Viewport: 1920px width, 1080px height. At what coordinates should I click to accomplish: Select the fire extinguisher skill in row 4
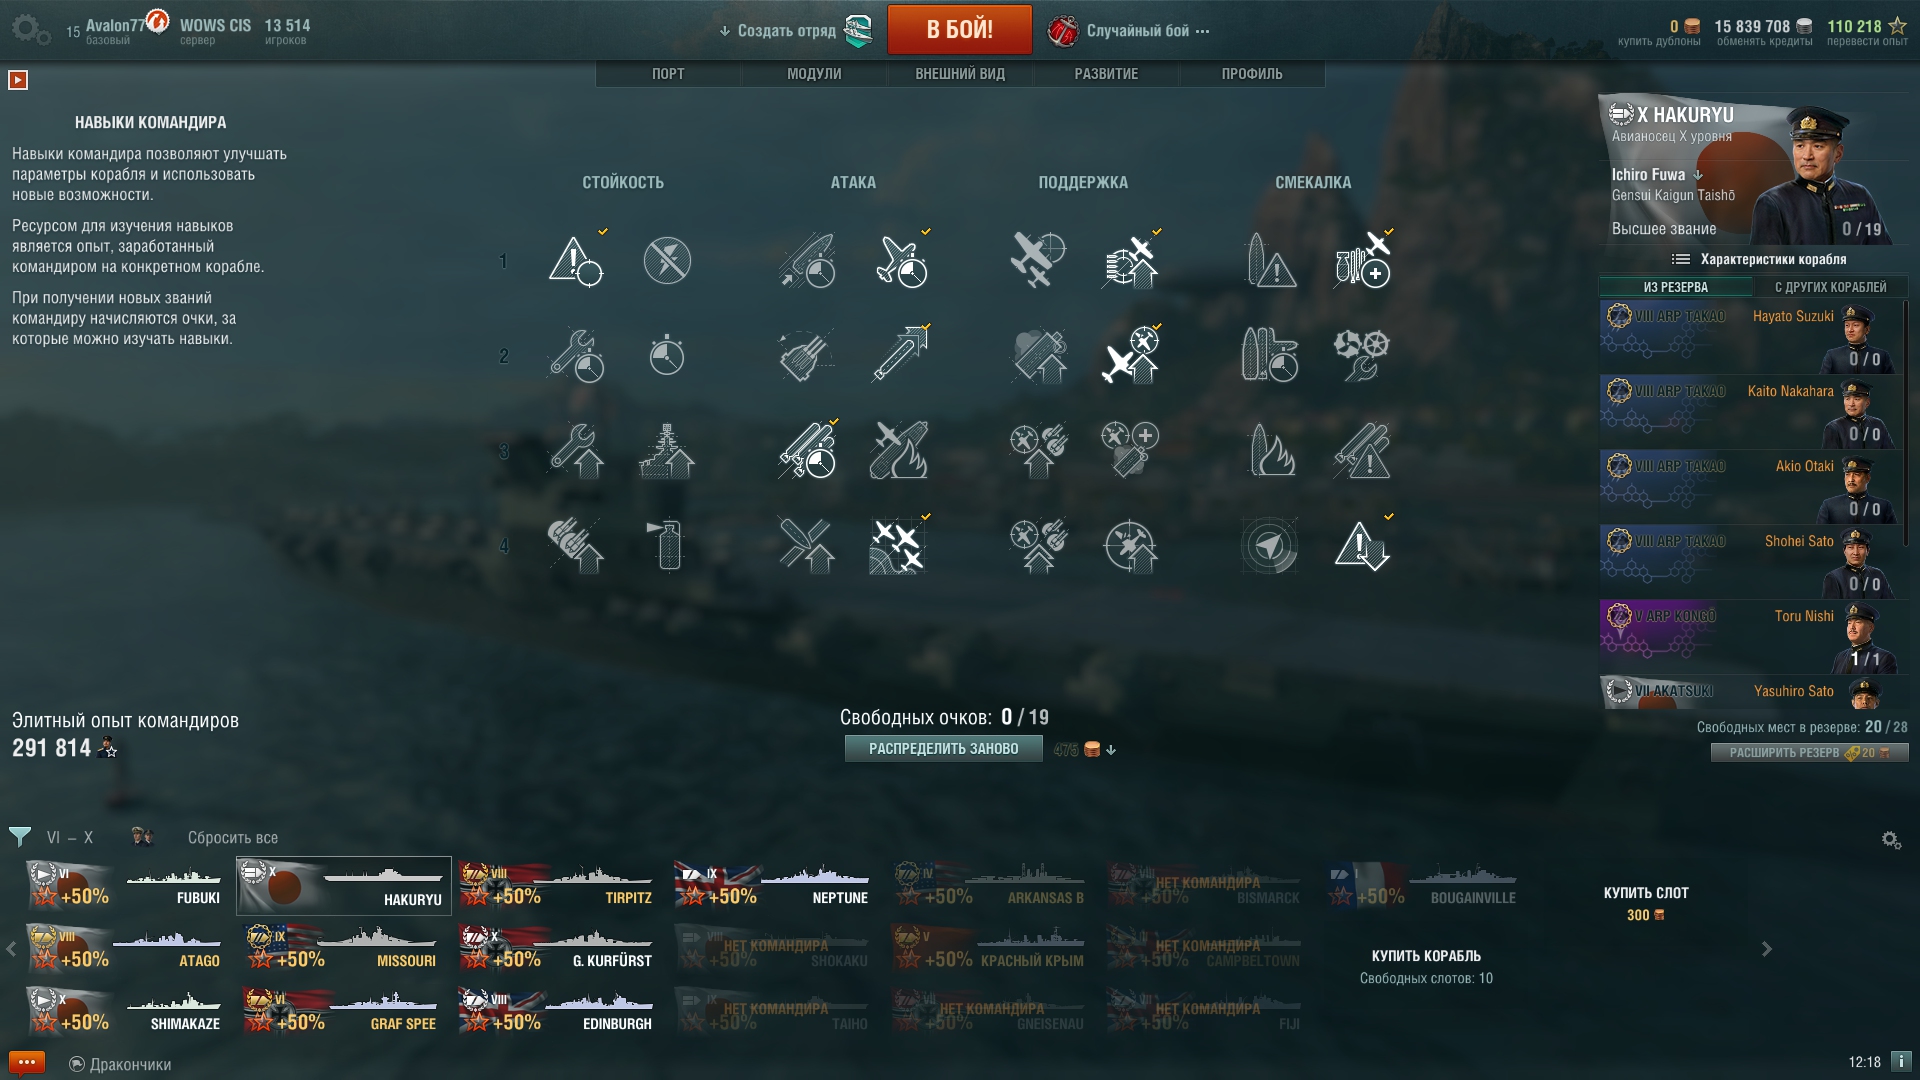tap(667, 546)
